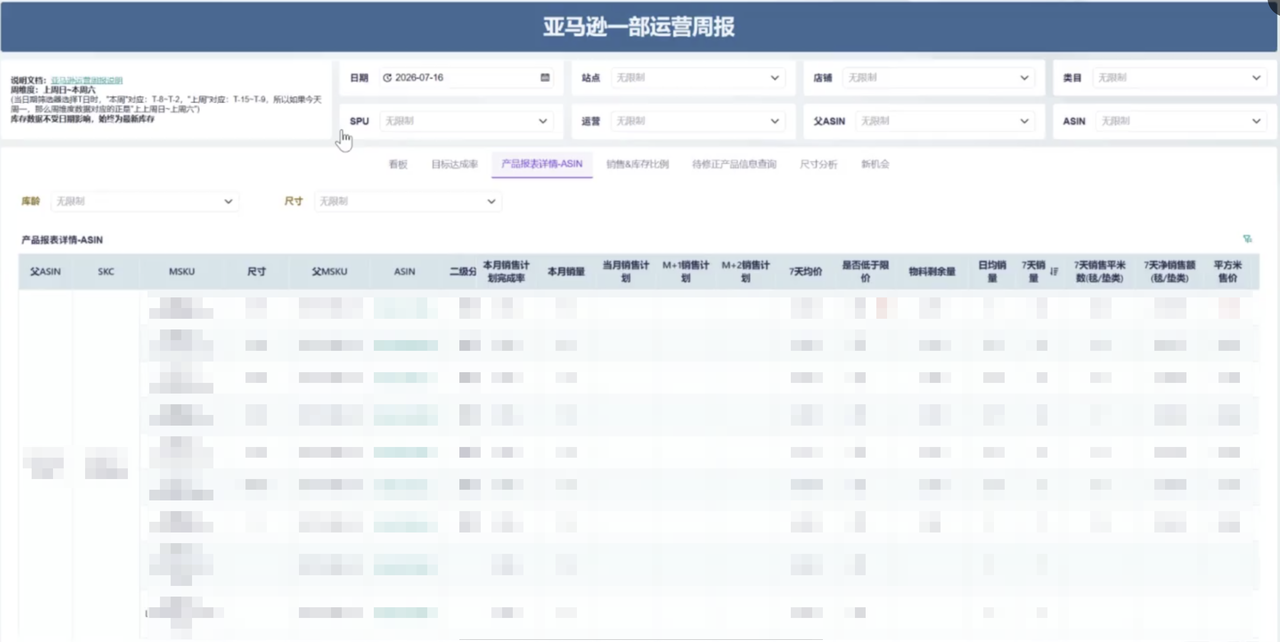Viewport: 1280px width, 642px height.
Task: Click the 当月销售计划 column header
Action: 625,272
